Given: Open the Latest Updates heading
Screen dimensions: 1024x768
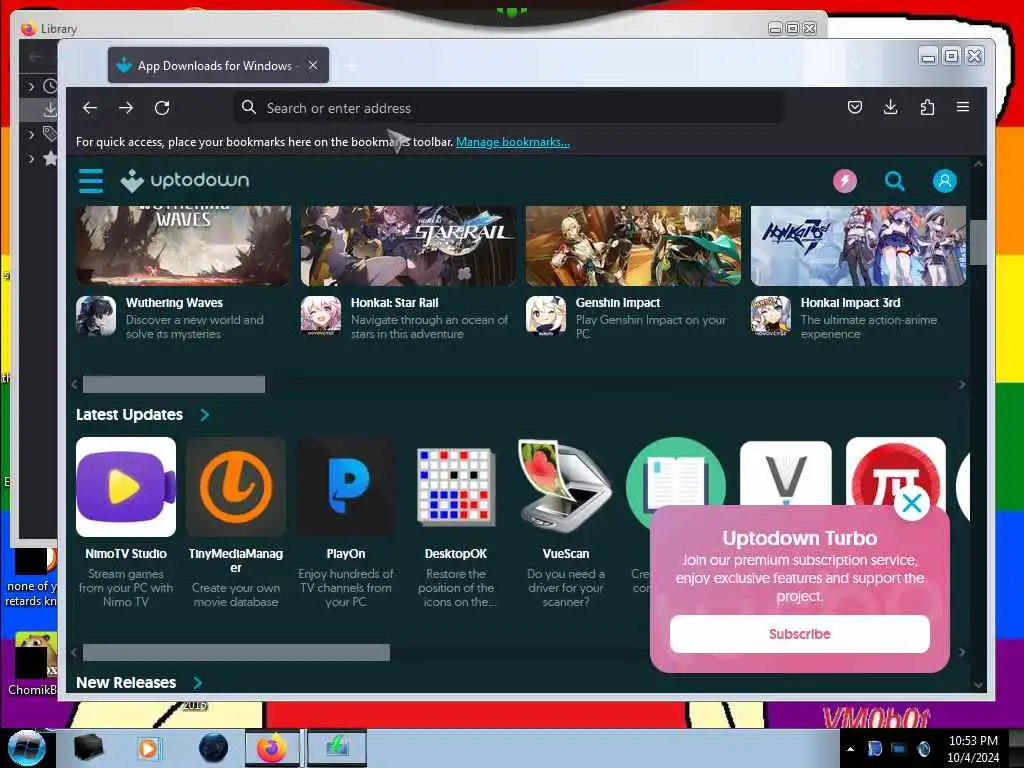Looking at the screenshot, I should pos(129,415).
